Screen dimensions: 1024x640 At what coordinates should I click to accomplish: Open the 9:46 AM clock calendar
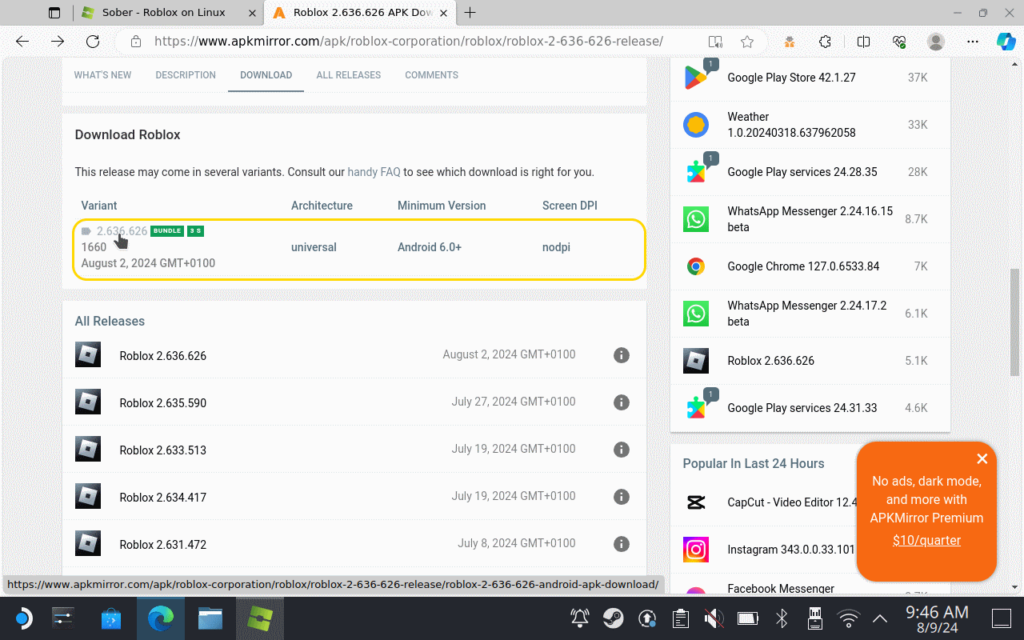tap(936, 619)
